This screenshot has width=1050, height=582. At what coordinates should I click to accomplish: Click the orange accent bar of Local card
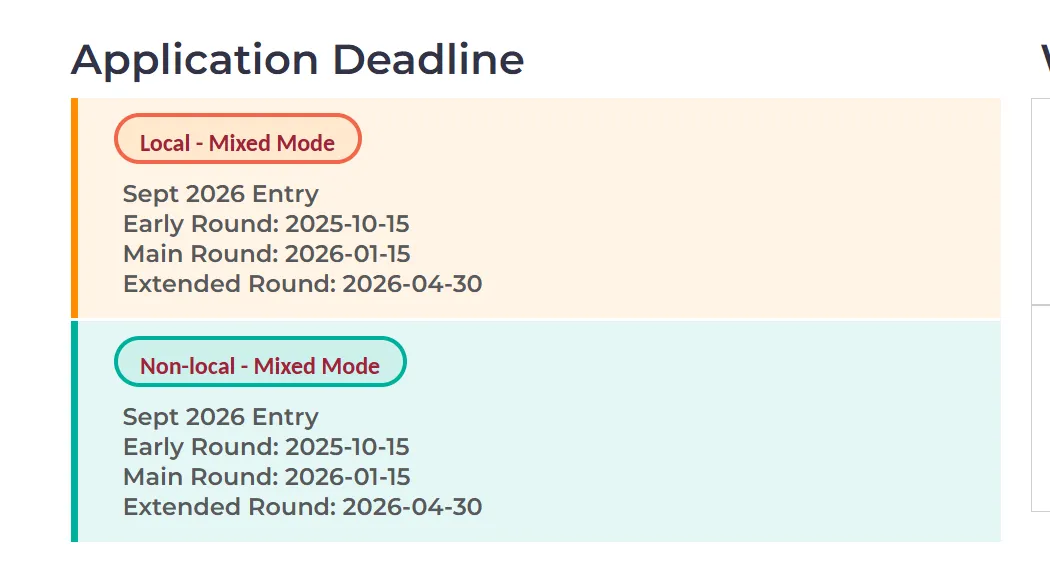click(x=74, y=208)
